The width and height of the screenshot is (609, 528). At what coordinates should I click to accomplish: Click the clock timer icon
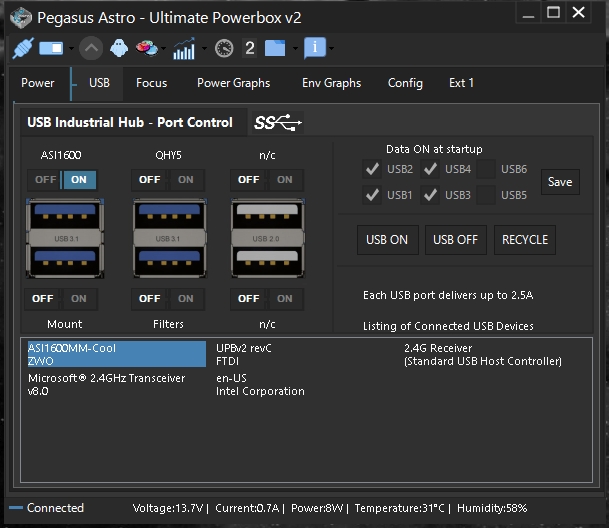click(x=224, y=48)
